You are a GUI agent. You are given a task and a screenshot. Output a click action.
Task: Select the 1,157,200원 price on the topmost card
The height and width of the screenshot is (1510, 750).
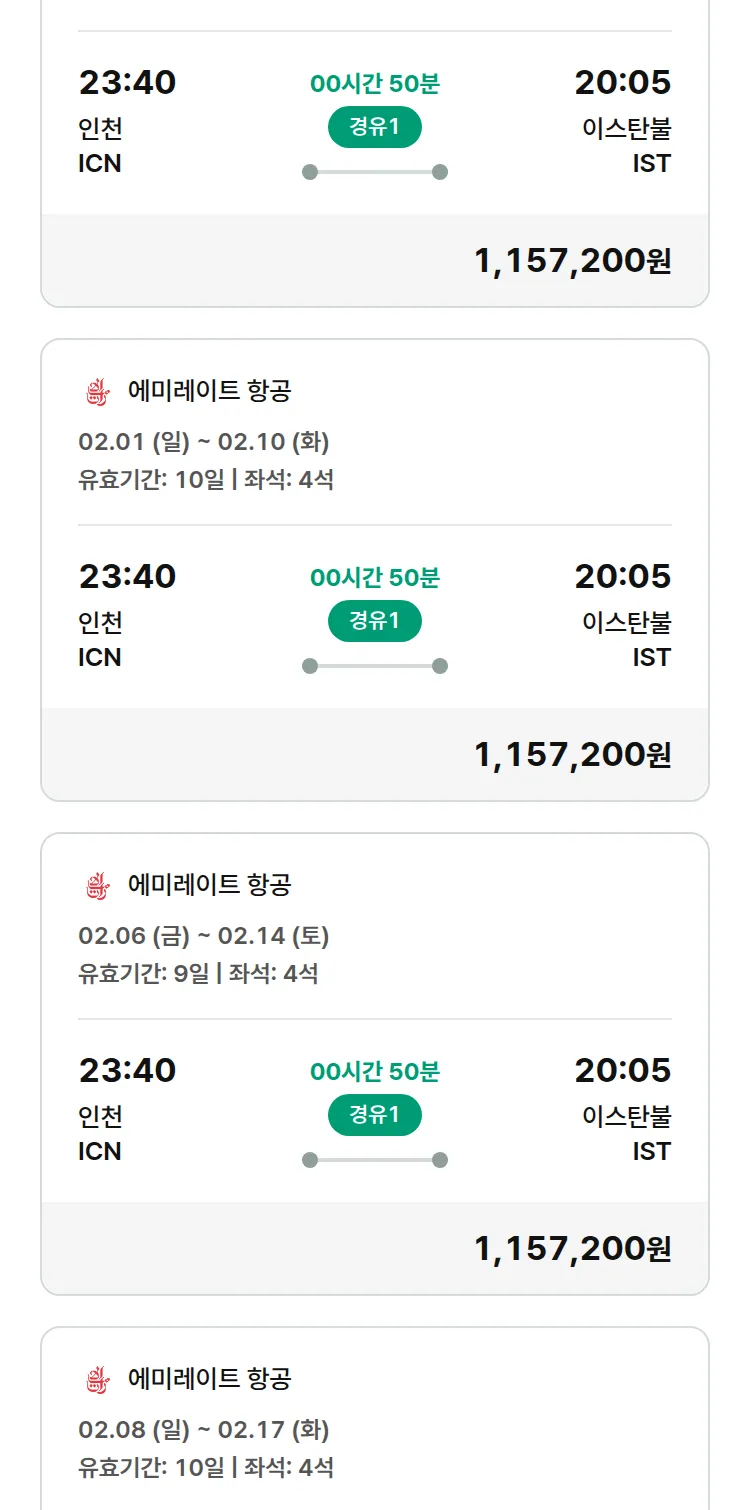tap(572, 261)
